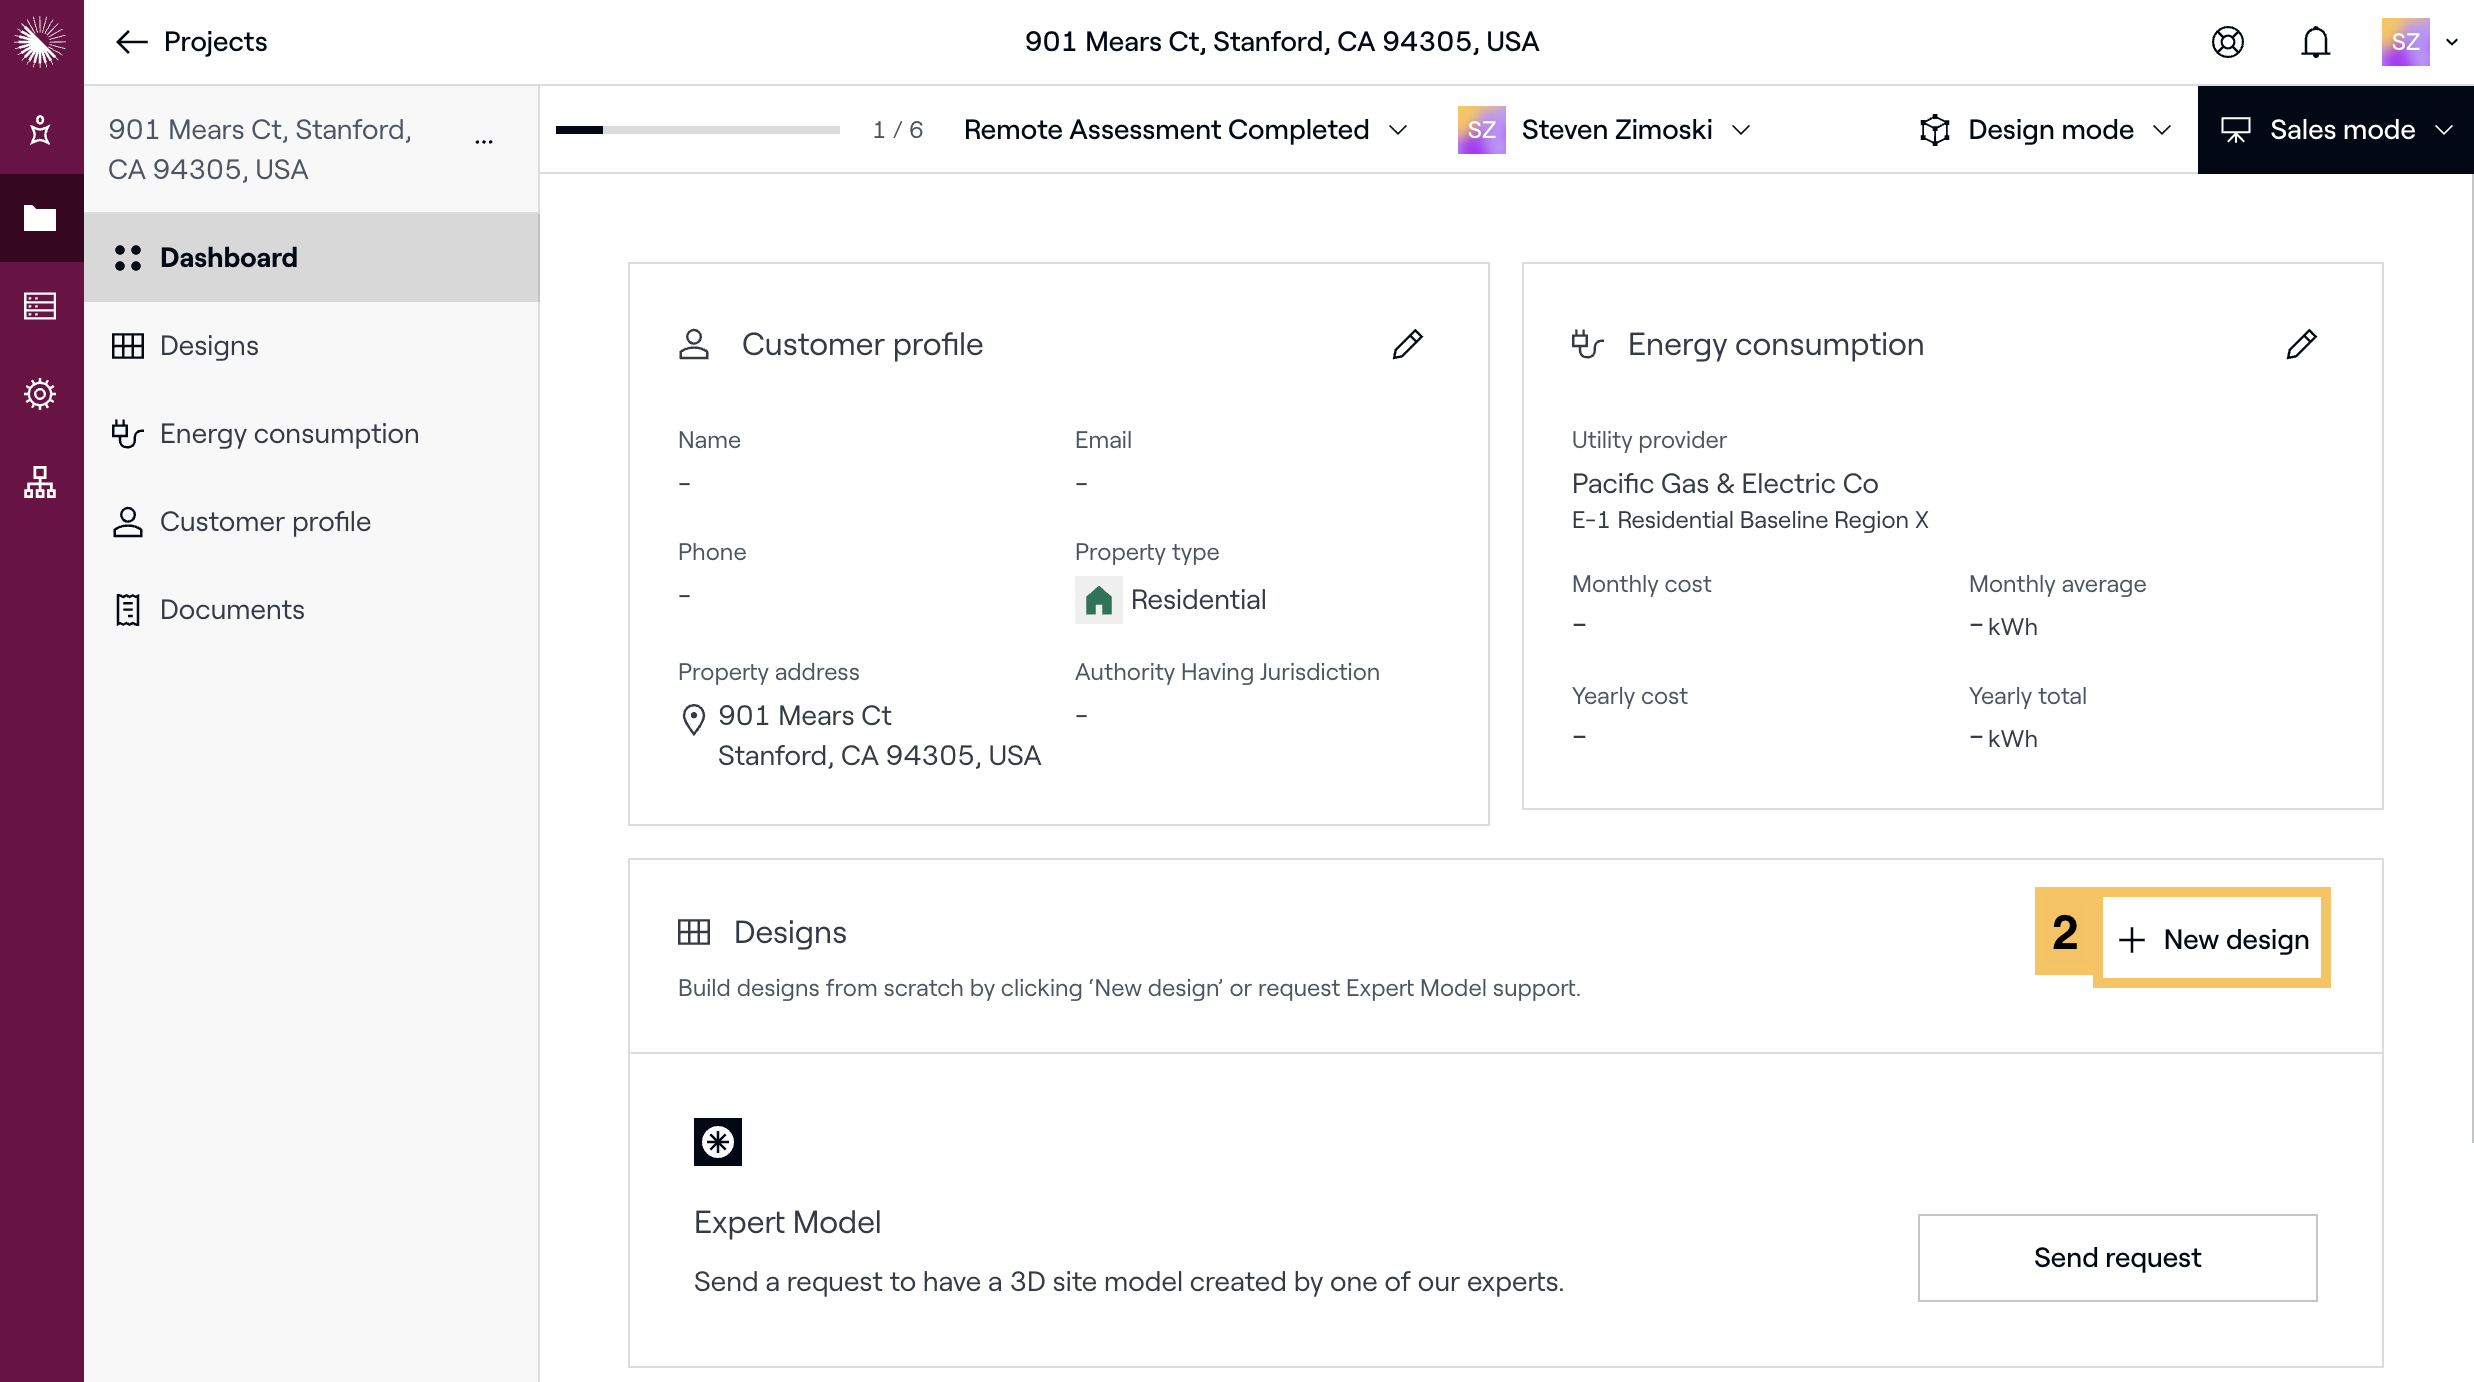Expand Remote Assessment Completed status dropdown
This screenshot has height=1382, width=2474.
(1186, 130)
